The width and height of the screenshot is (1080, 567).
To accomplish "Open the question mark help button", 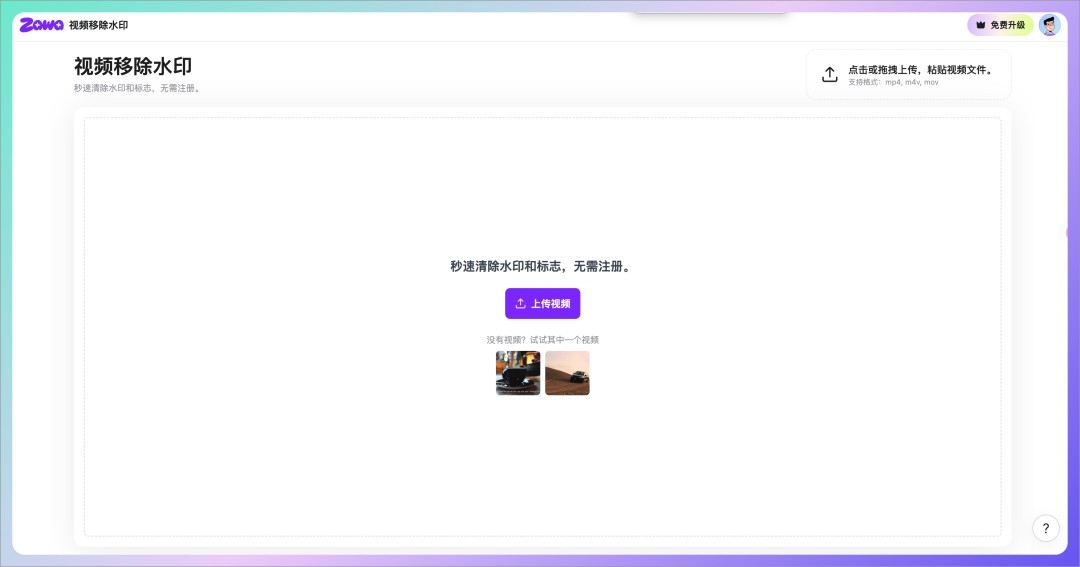I will tap(1046, 528).
